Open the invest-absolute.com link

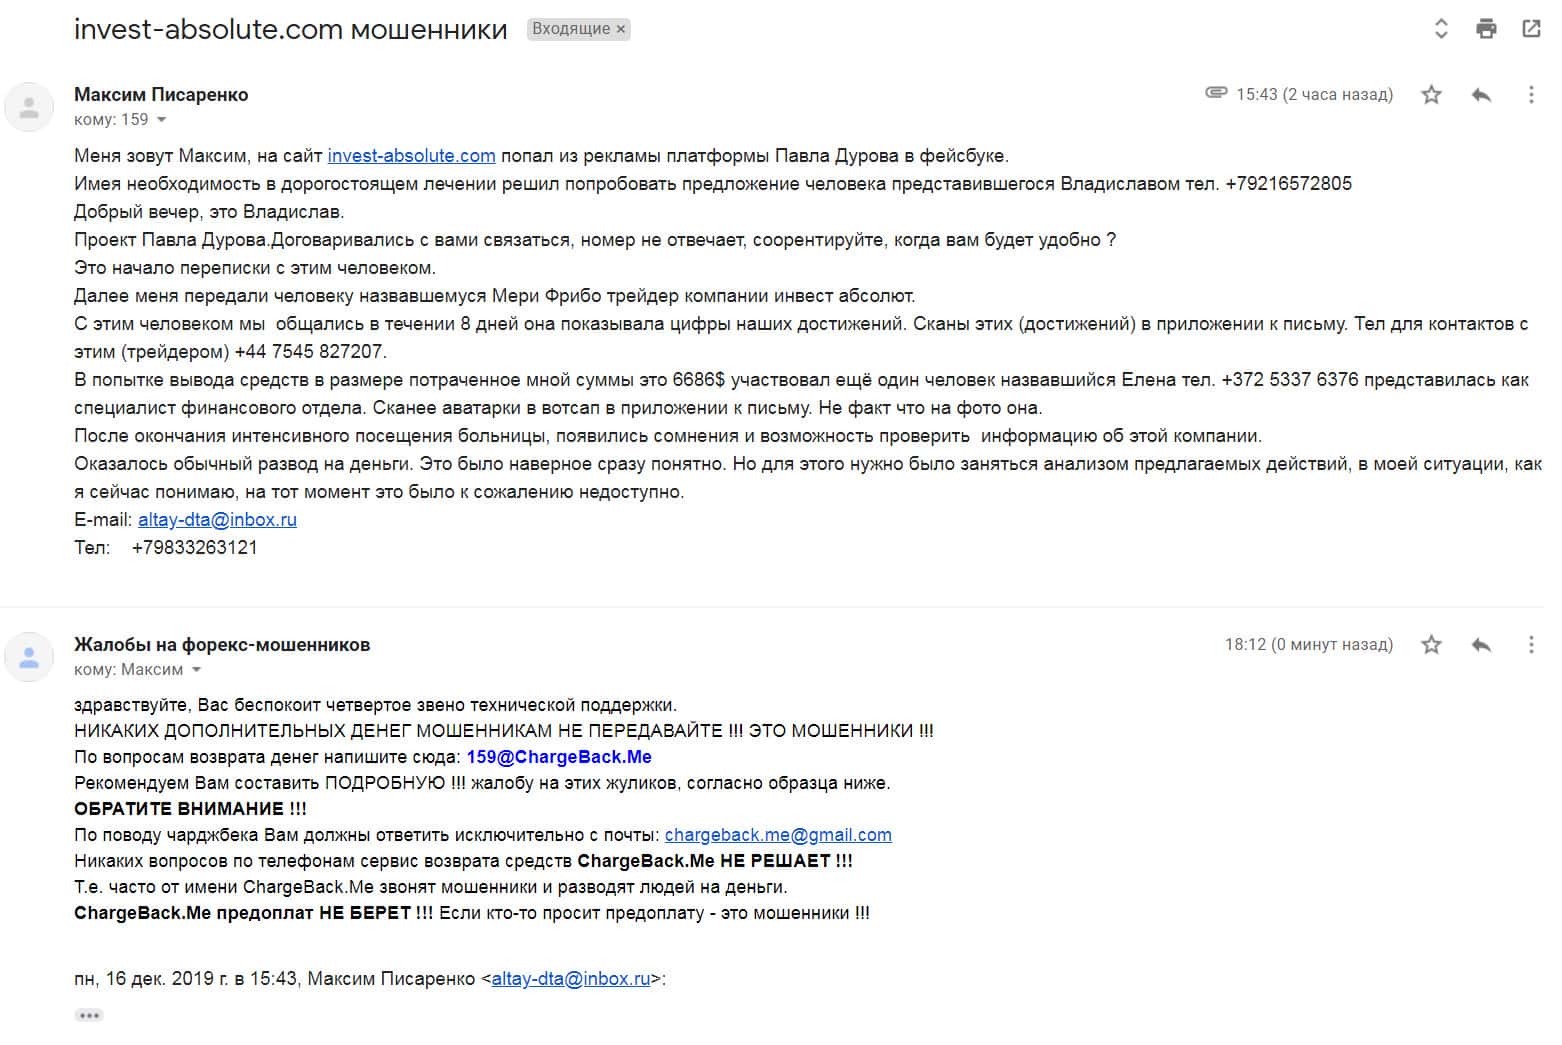(x=411, y=156)
